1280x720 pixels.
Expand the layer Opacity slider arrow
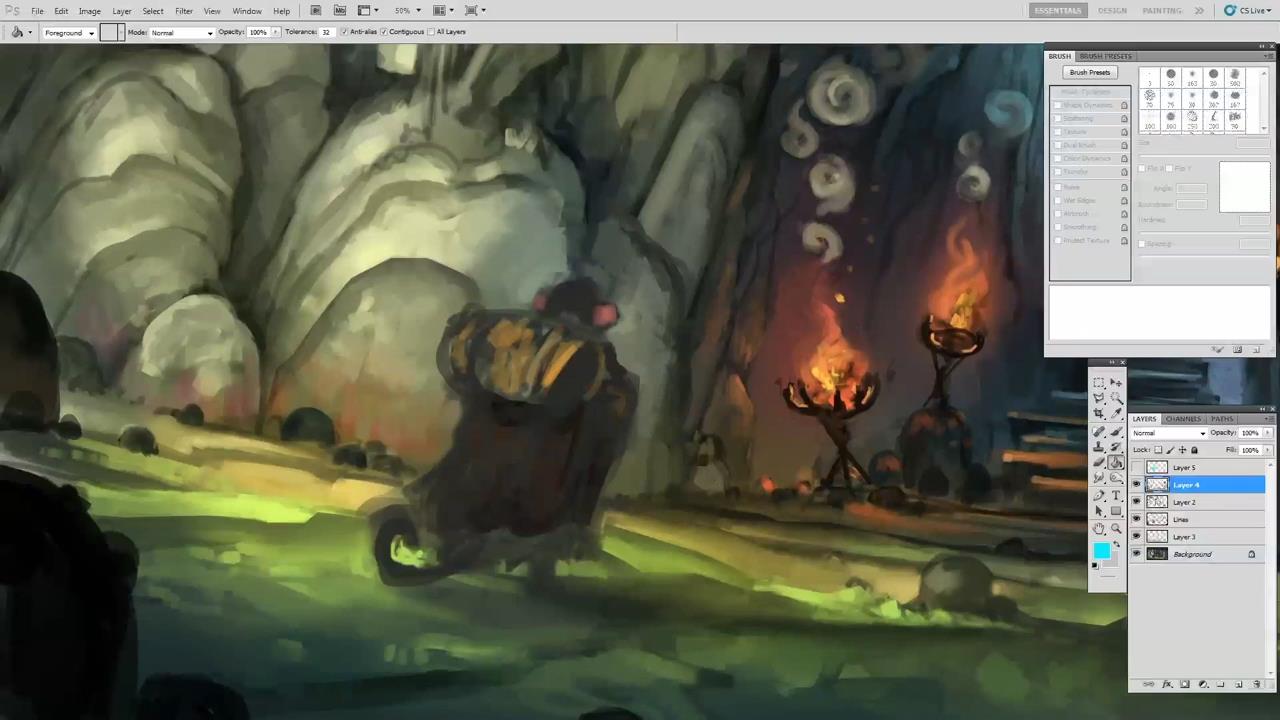point(1267,433)
